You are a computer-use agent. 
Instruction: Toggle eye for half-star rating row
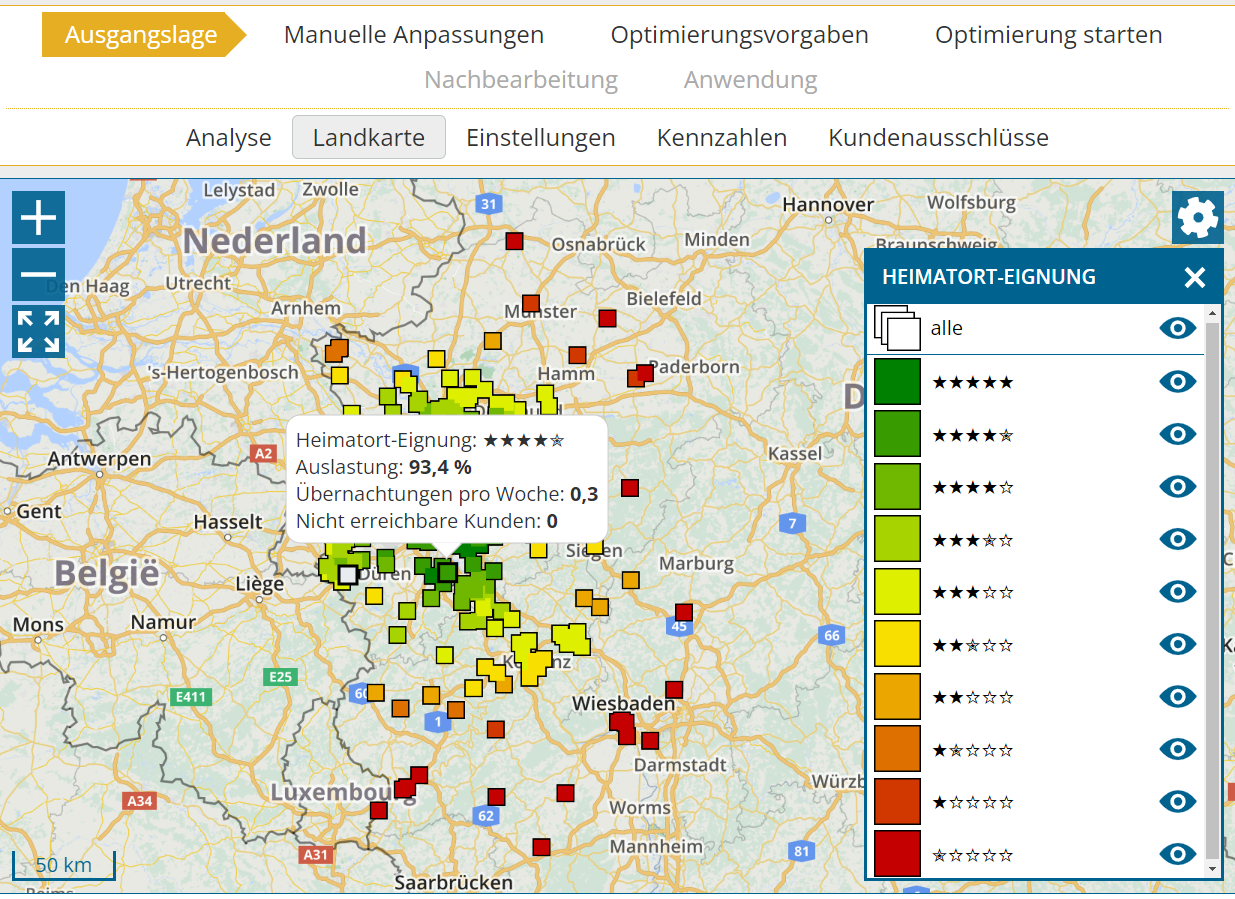coord(1178,854)
